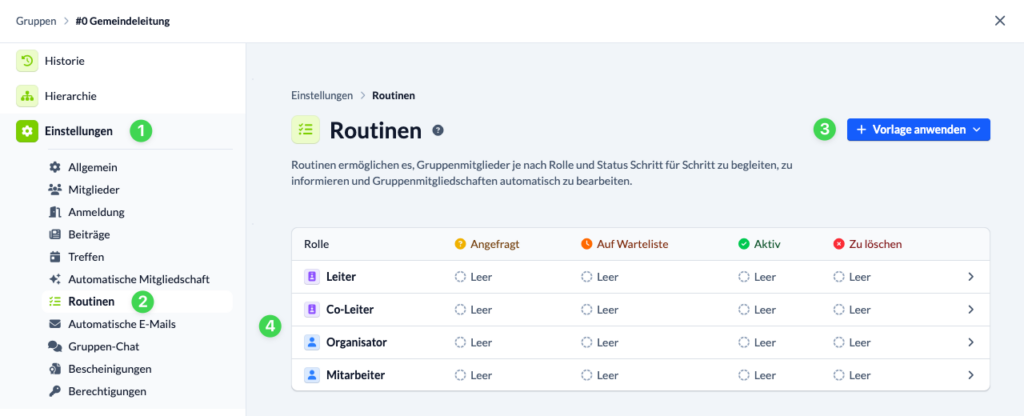Viewport: 1024px width, 416px height.
Task: Click Leer under Zu löschen for Mitarbeiter
Action: 852,375
